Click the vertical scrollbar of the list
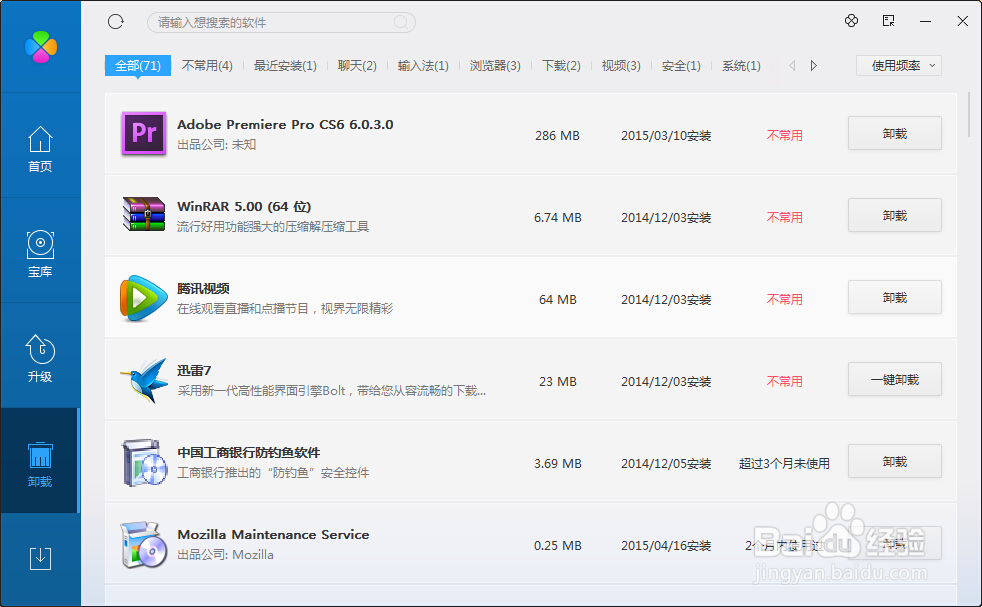982x607 pixels. click(x=969, y=114)
